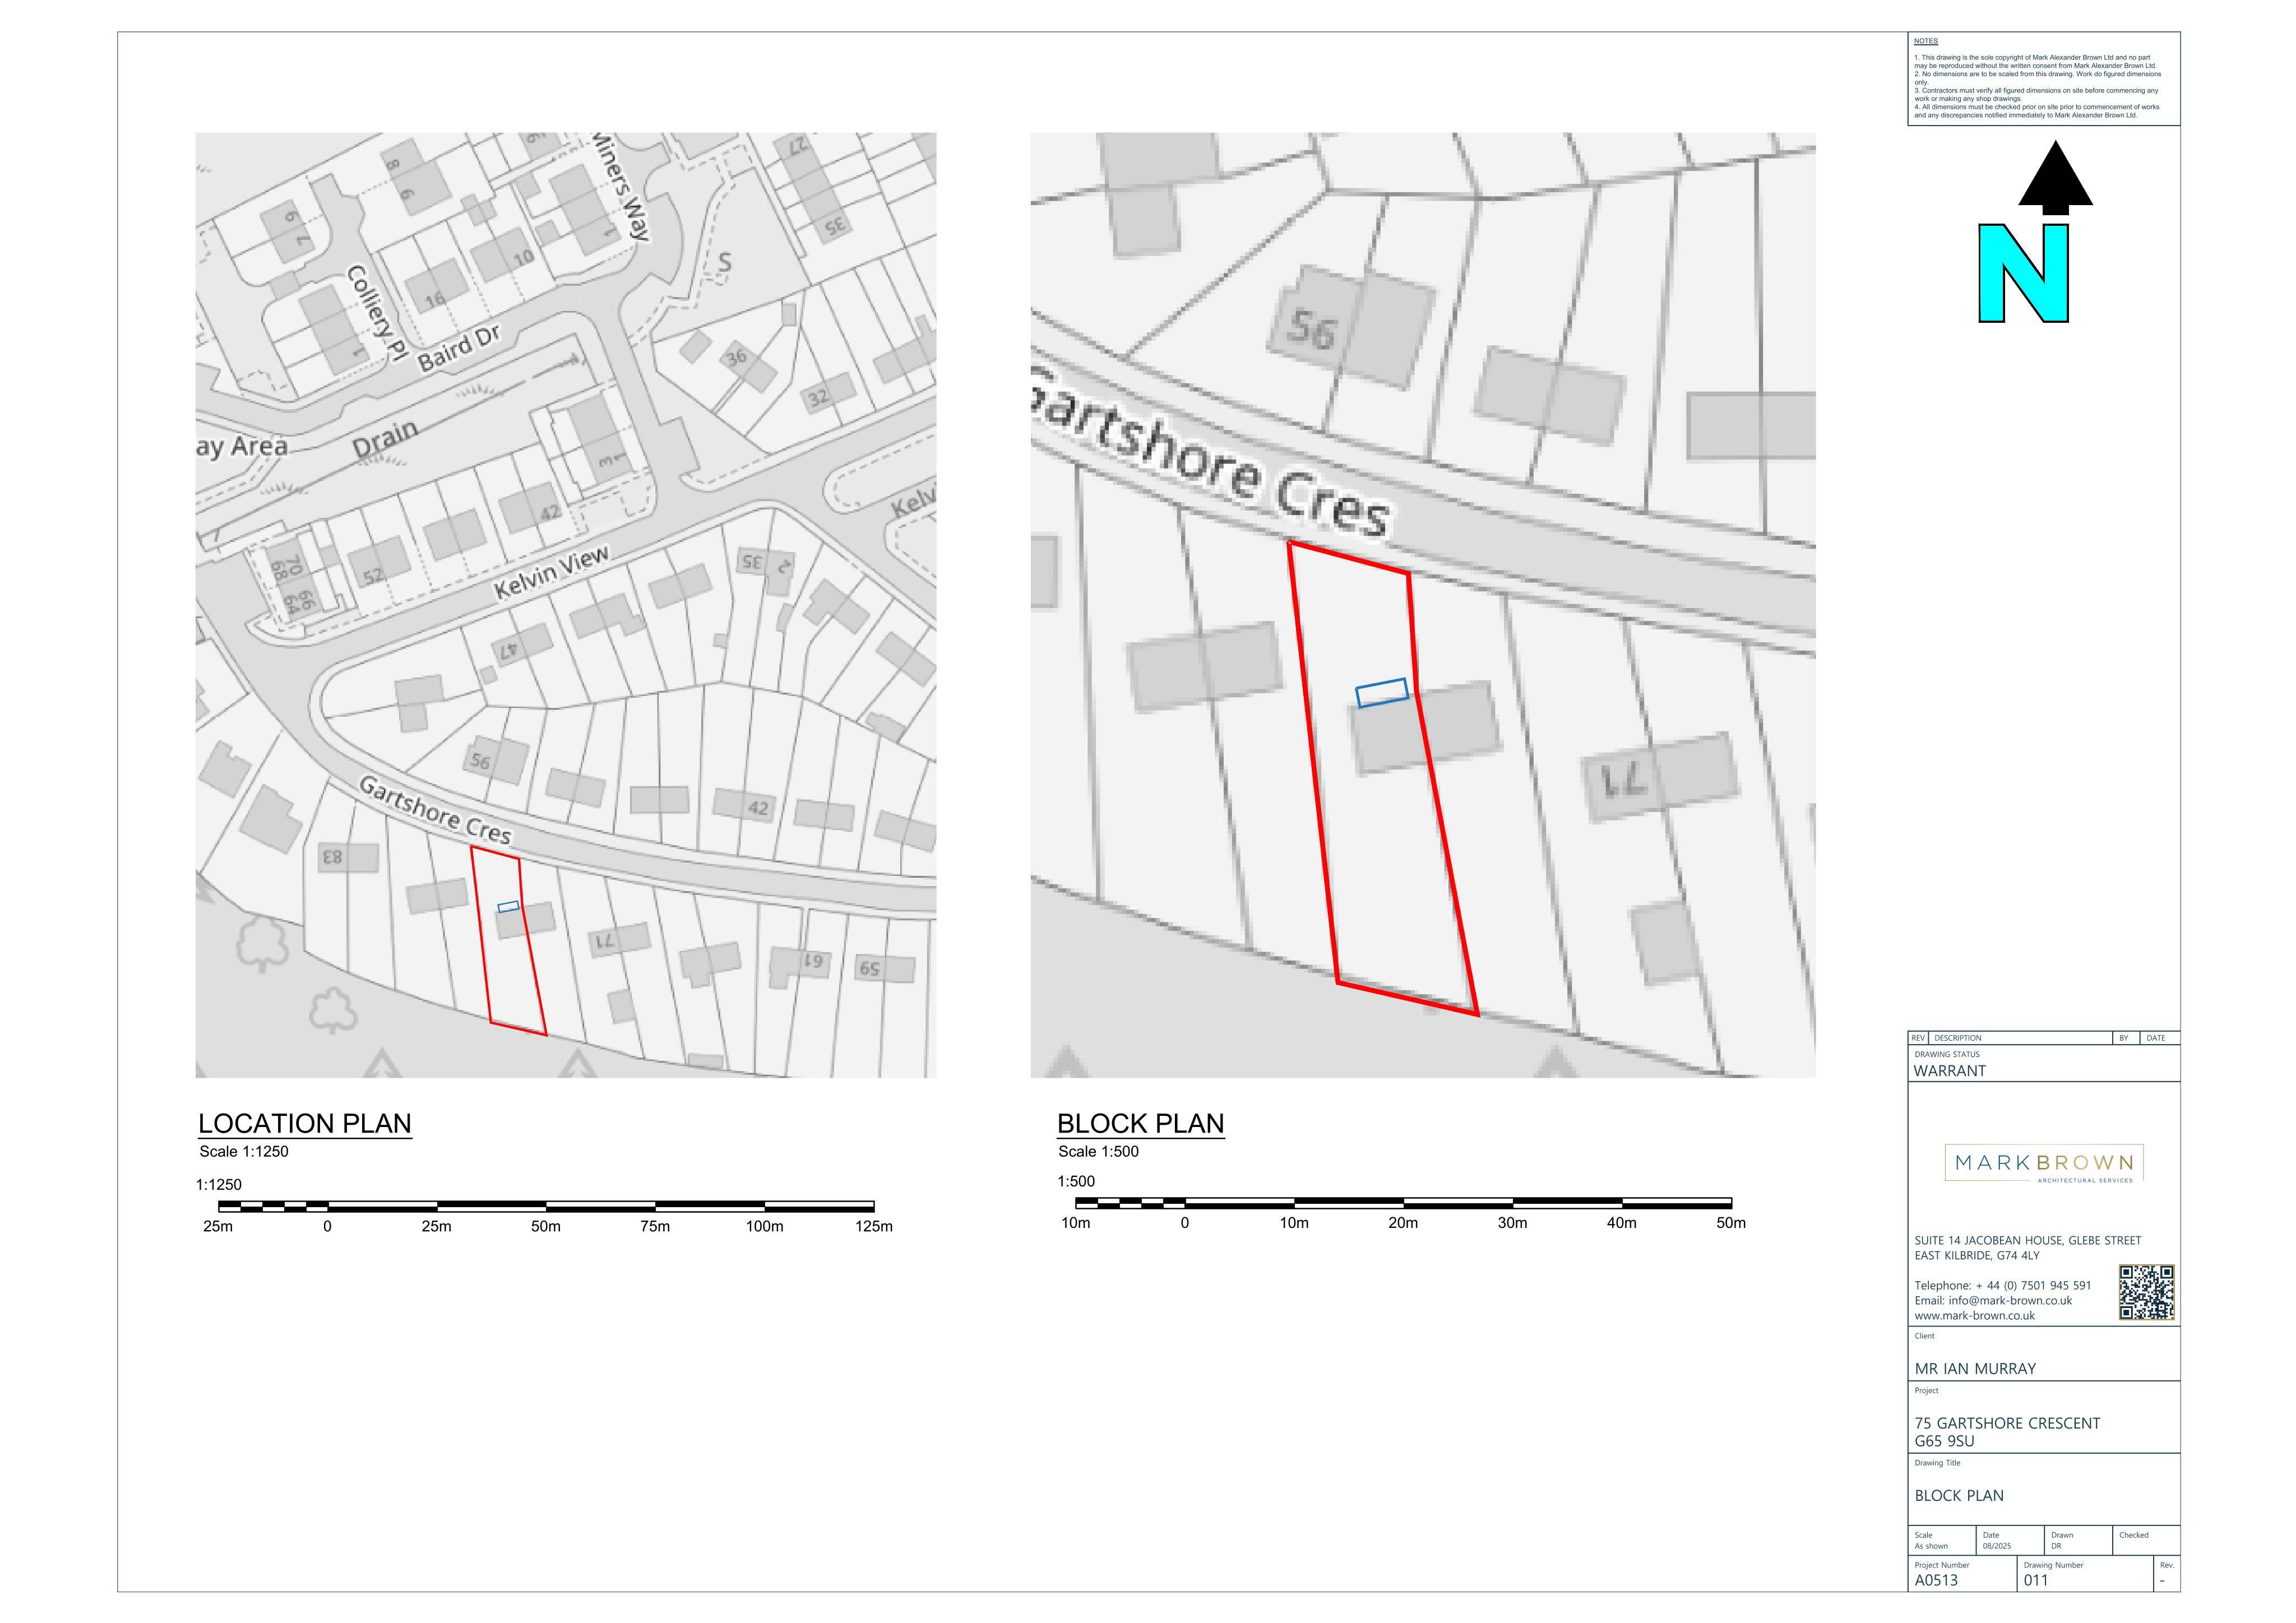Image resolution: width=2296 pixels, height=1623 pixels.
Task: Click the '100m' scale bar label
Action: [765, 1227]
